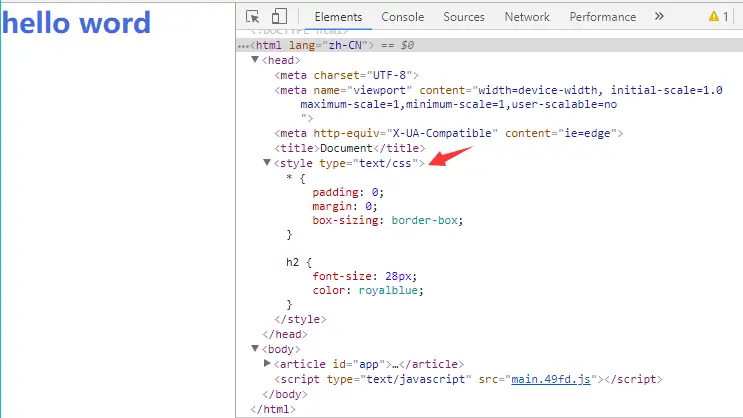Click the 'maximum-scale=1,minimum-scale=1' attribute continuation line
The height and width of the screenshot is (418, 743).
458,104
